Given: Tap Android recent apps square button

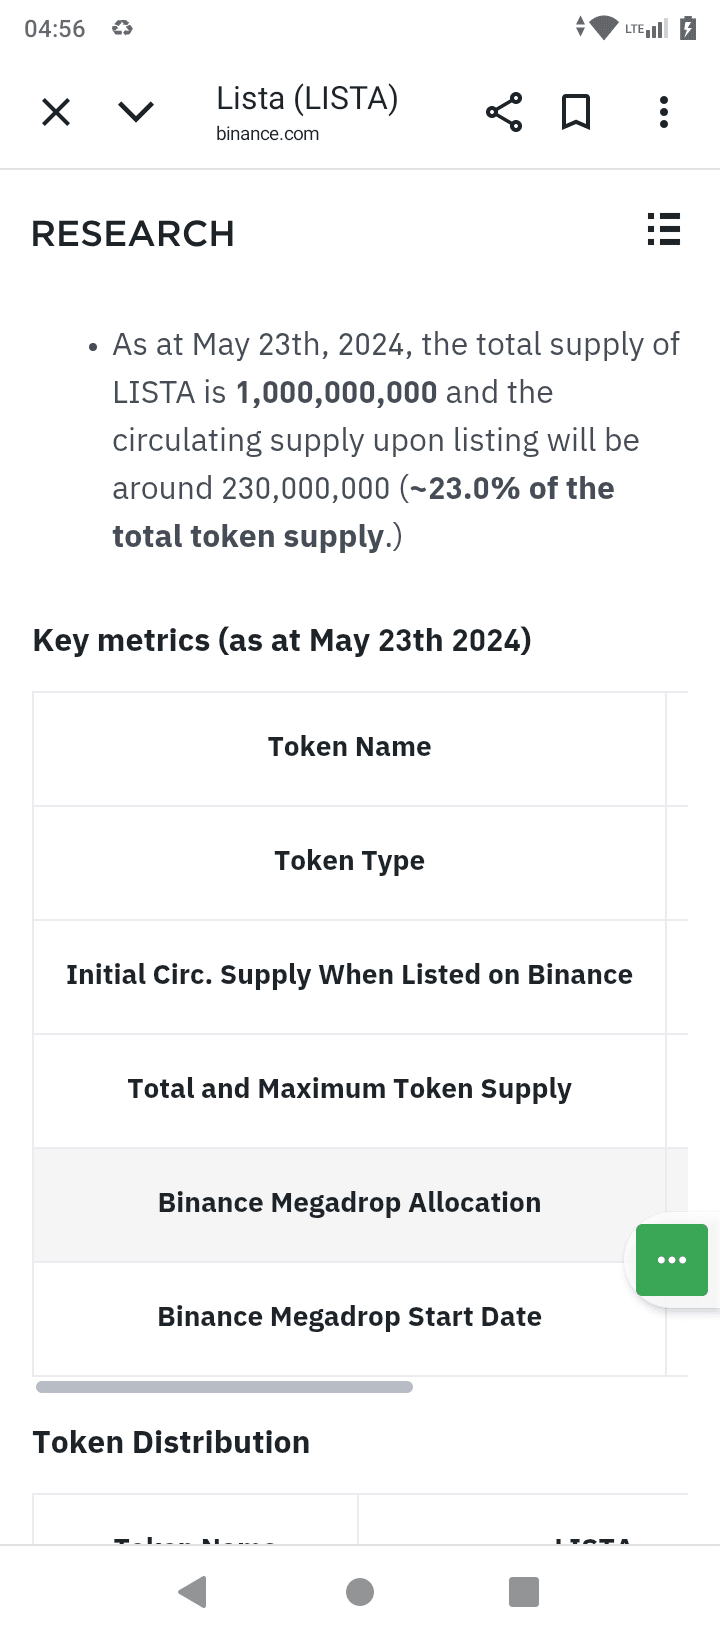Looking at the screenshot, I should pos(524,1591).
